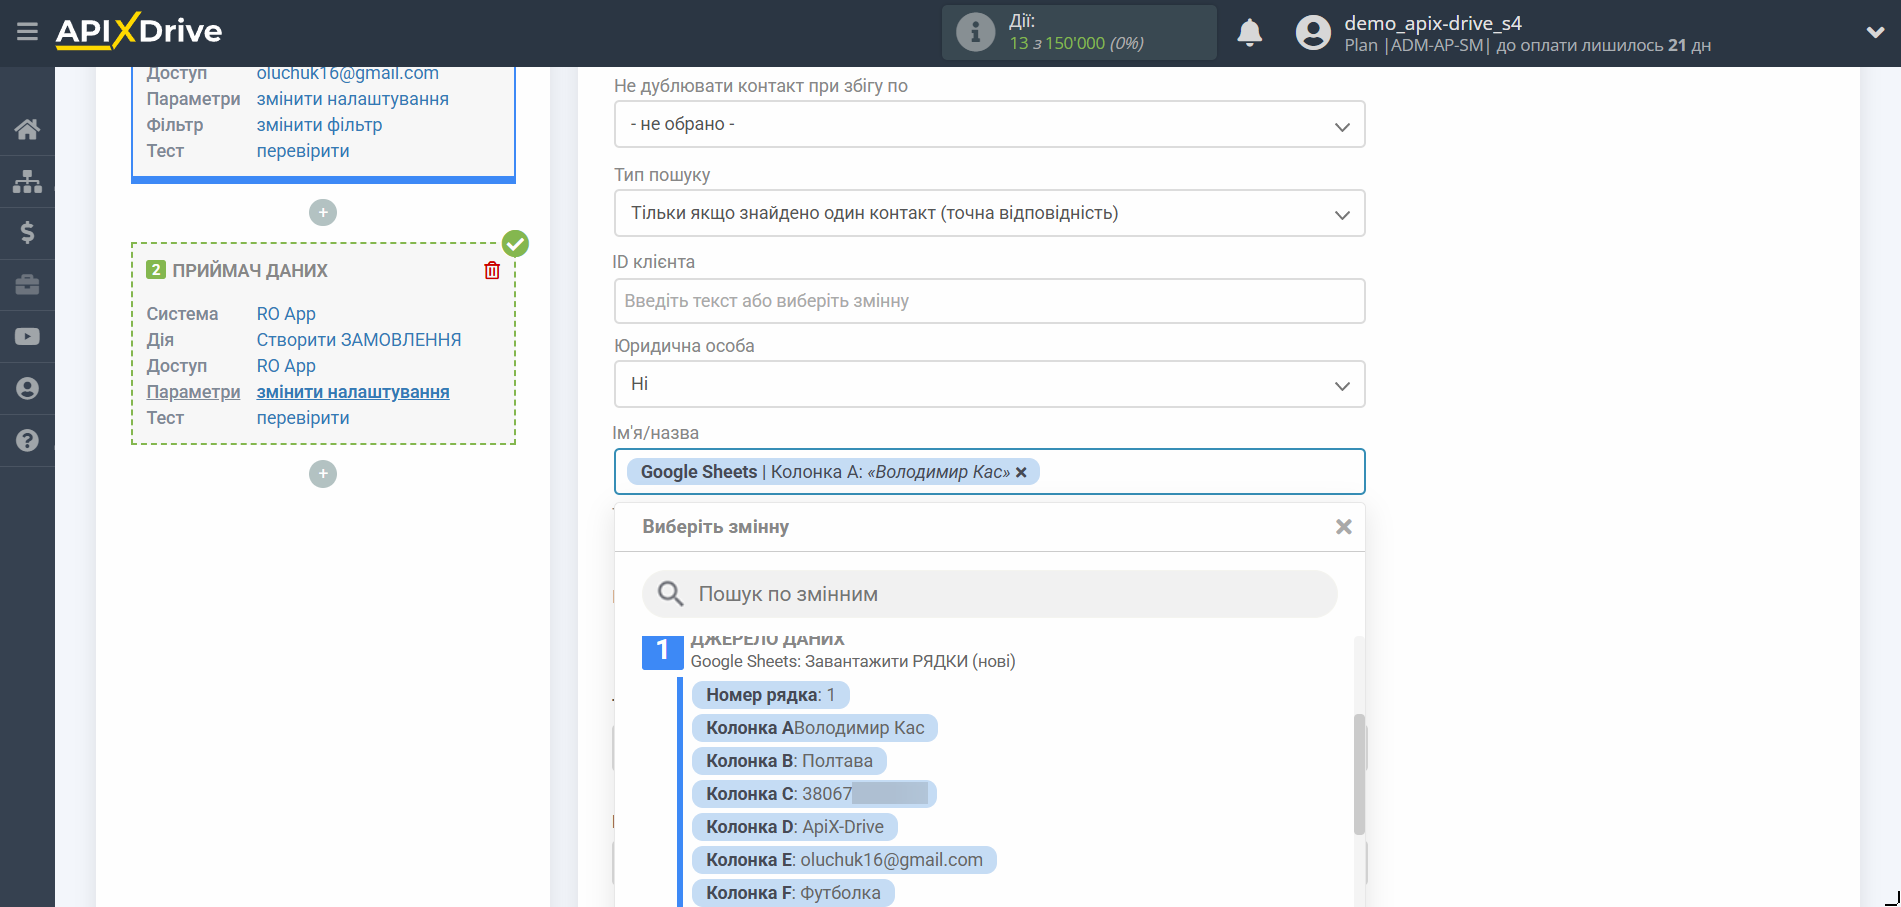1901x907 pixels.
Task: Open the hamburger menu in the header
Action: (27, 32)
